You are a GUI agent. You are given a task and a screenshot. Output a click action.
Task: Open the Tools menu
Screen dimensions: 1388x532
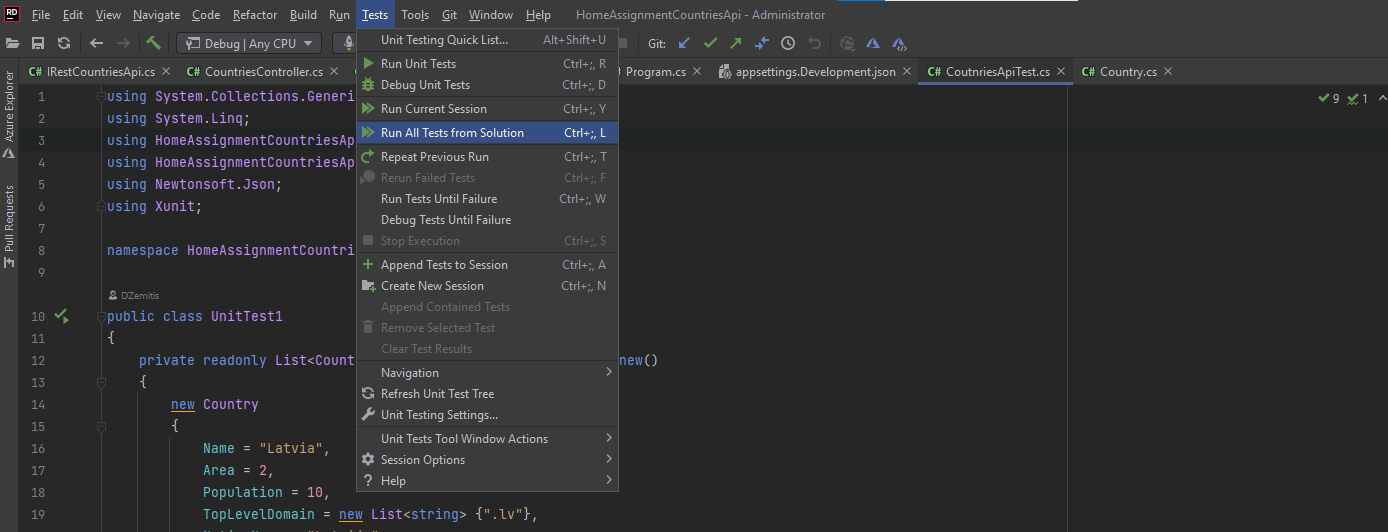(x=415, y=15)
